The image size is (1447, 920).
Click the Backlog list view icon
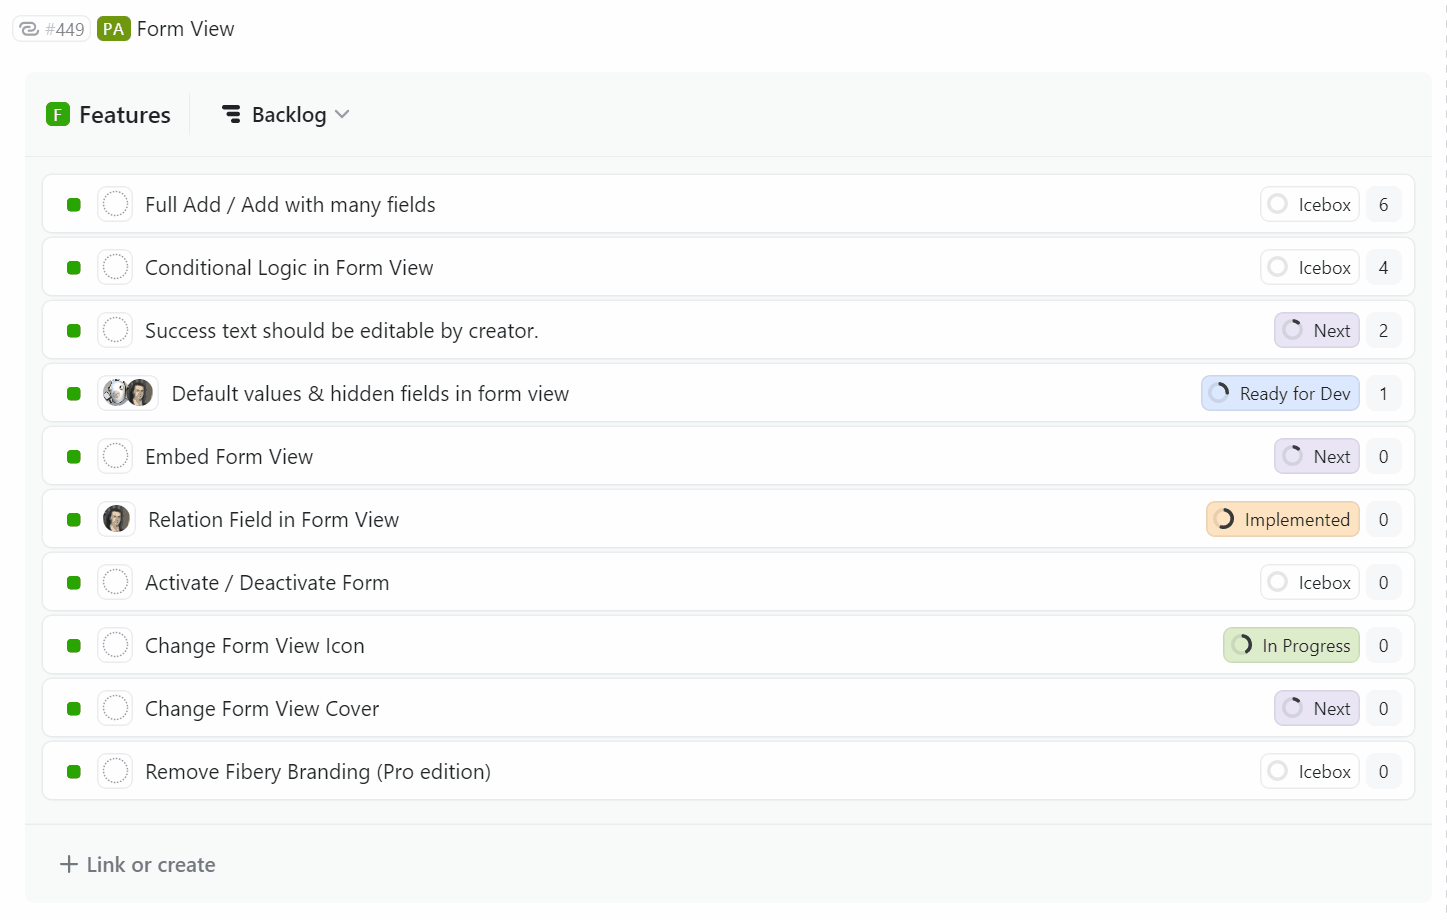tap(232, 115)
